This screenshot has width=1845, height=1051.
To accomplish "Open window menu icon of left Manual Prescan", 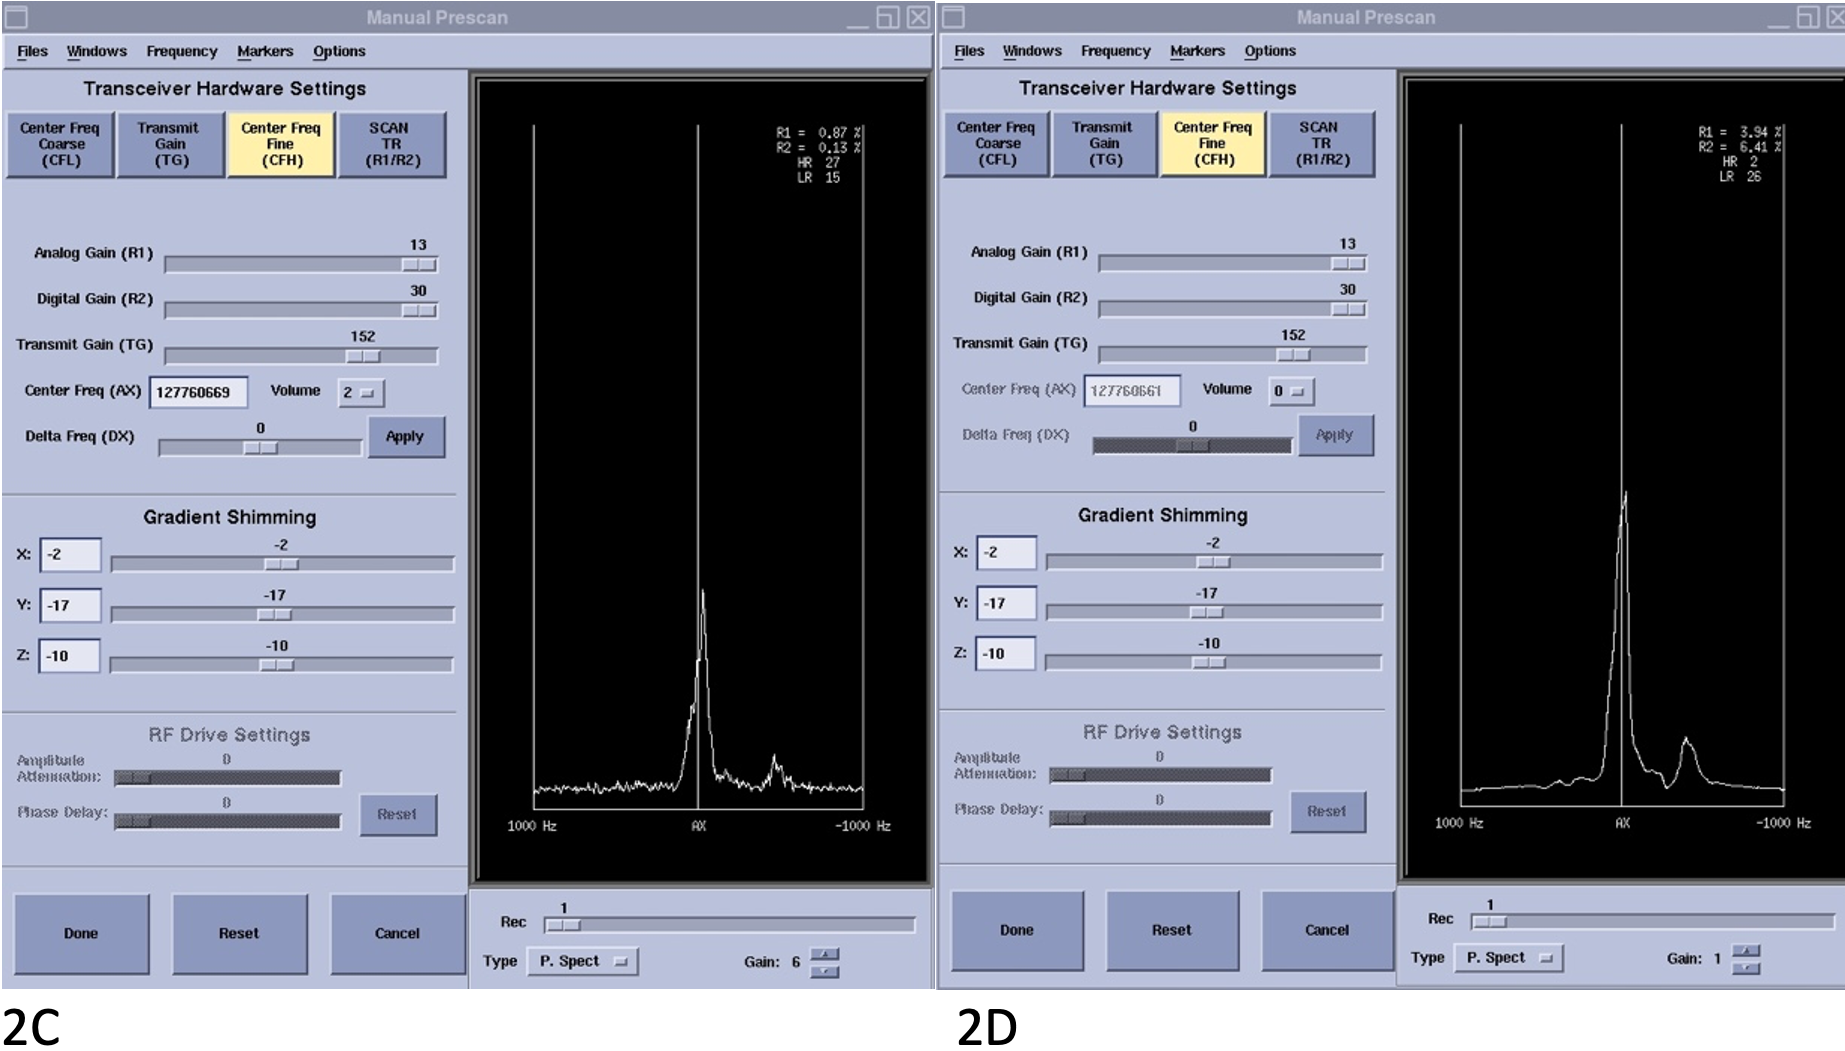I will 17,17.
